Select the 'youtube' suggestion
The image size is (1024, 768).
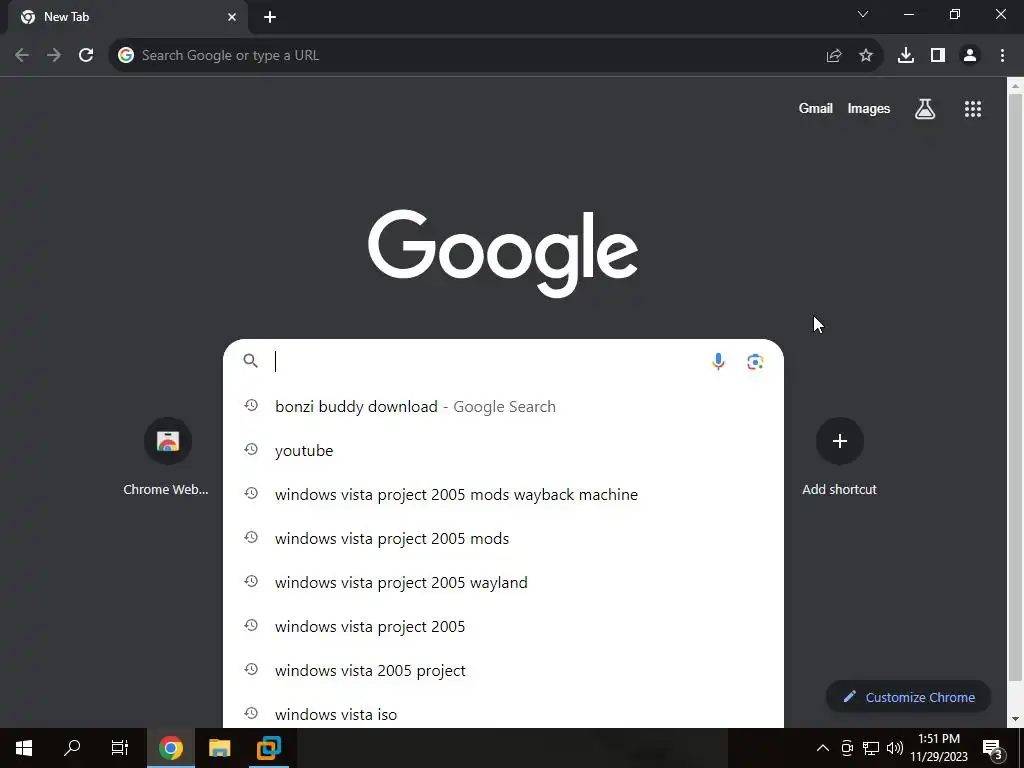503,450
